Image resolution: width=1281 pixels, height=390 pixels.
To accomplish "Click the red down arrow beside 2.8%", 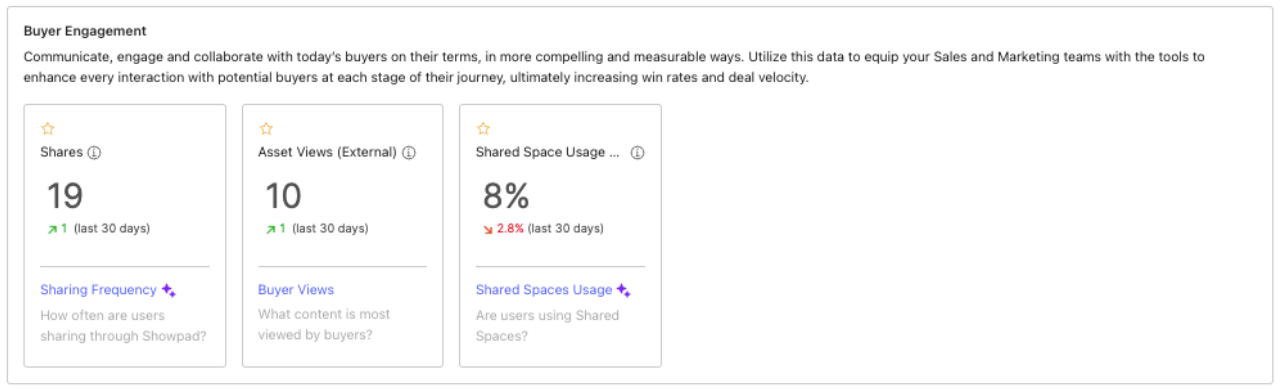I will [x=488, y=229].
